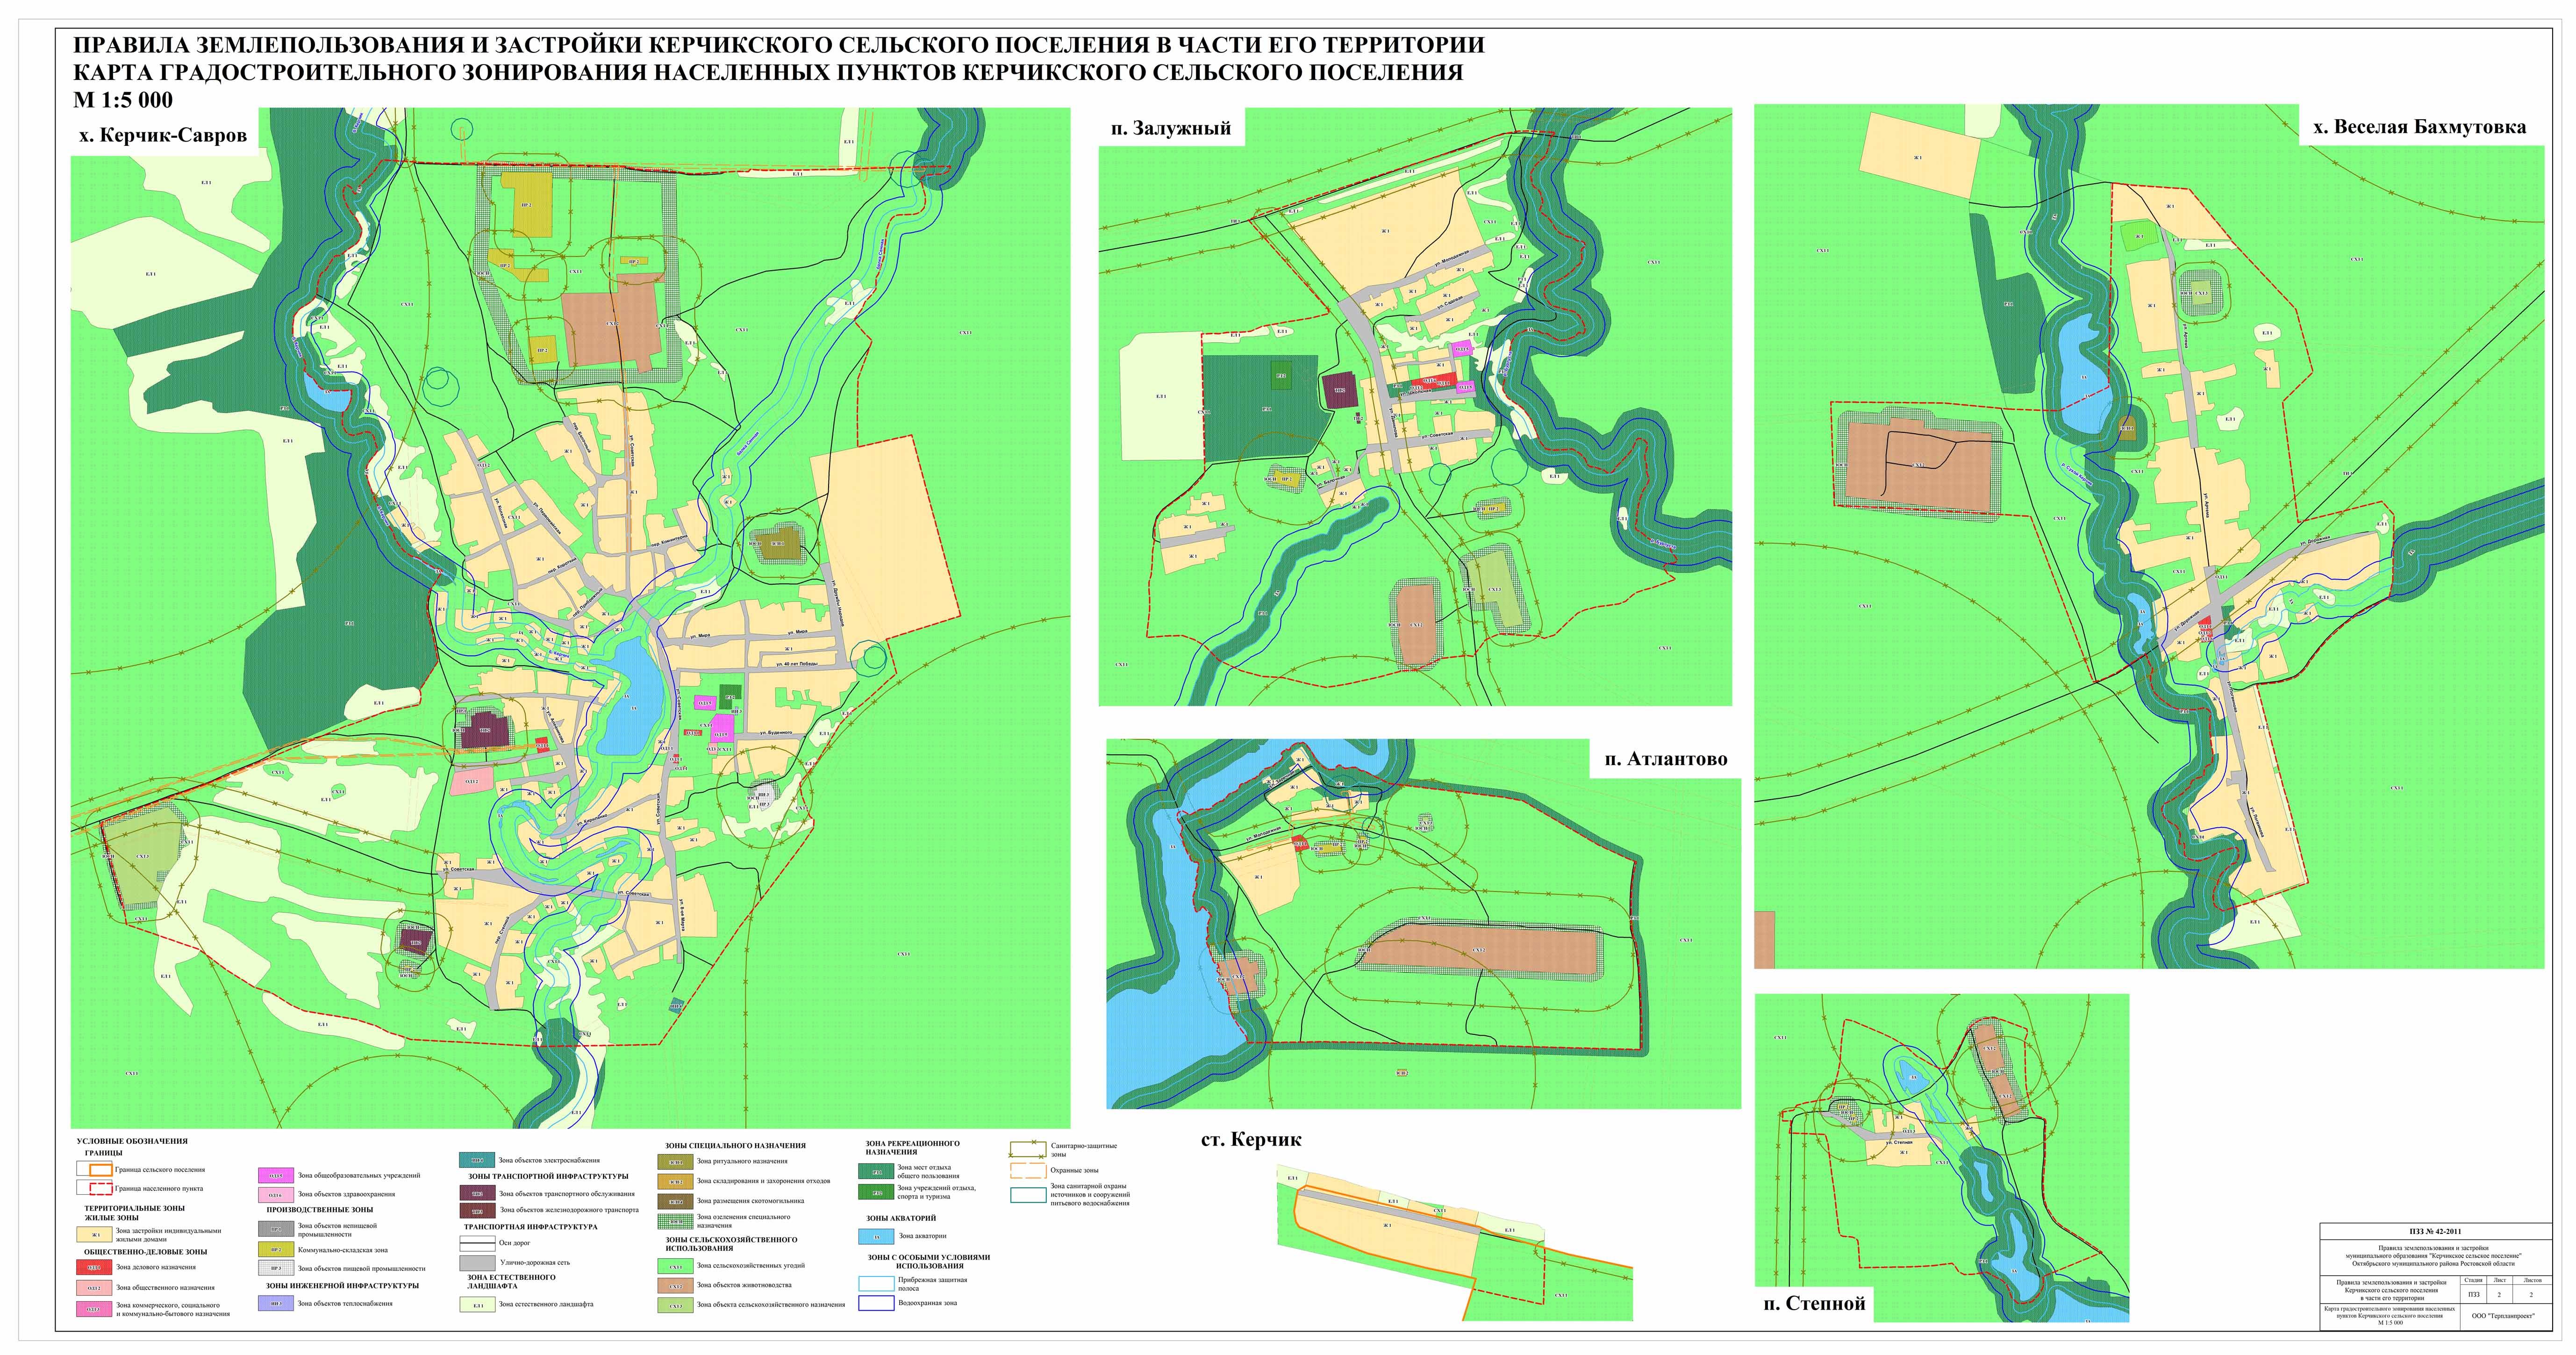Click the legend heading 'ЗОНЫ АКВАТОРИЙ'
This screenshot has height=1355, width=2576.
[901, 1218]
